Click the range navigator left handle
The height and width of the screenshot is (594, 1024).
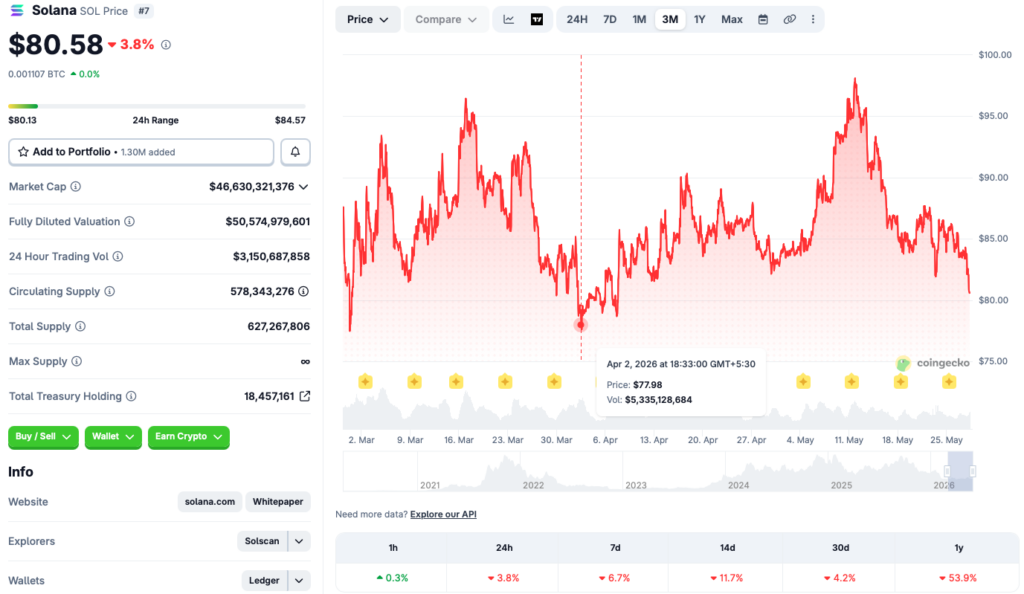(x=948, y=471)
